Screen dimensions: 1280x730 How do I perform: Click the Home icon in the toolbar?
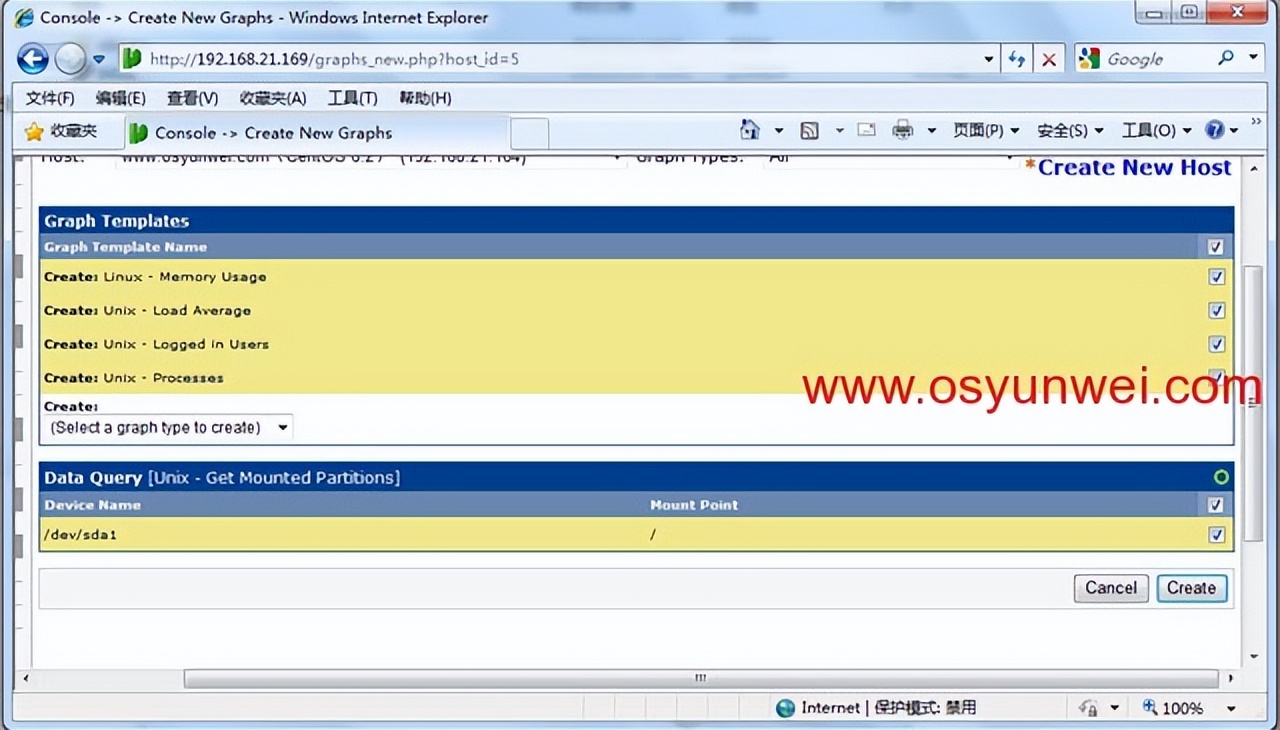point(749,130)
